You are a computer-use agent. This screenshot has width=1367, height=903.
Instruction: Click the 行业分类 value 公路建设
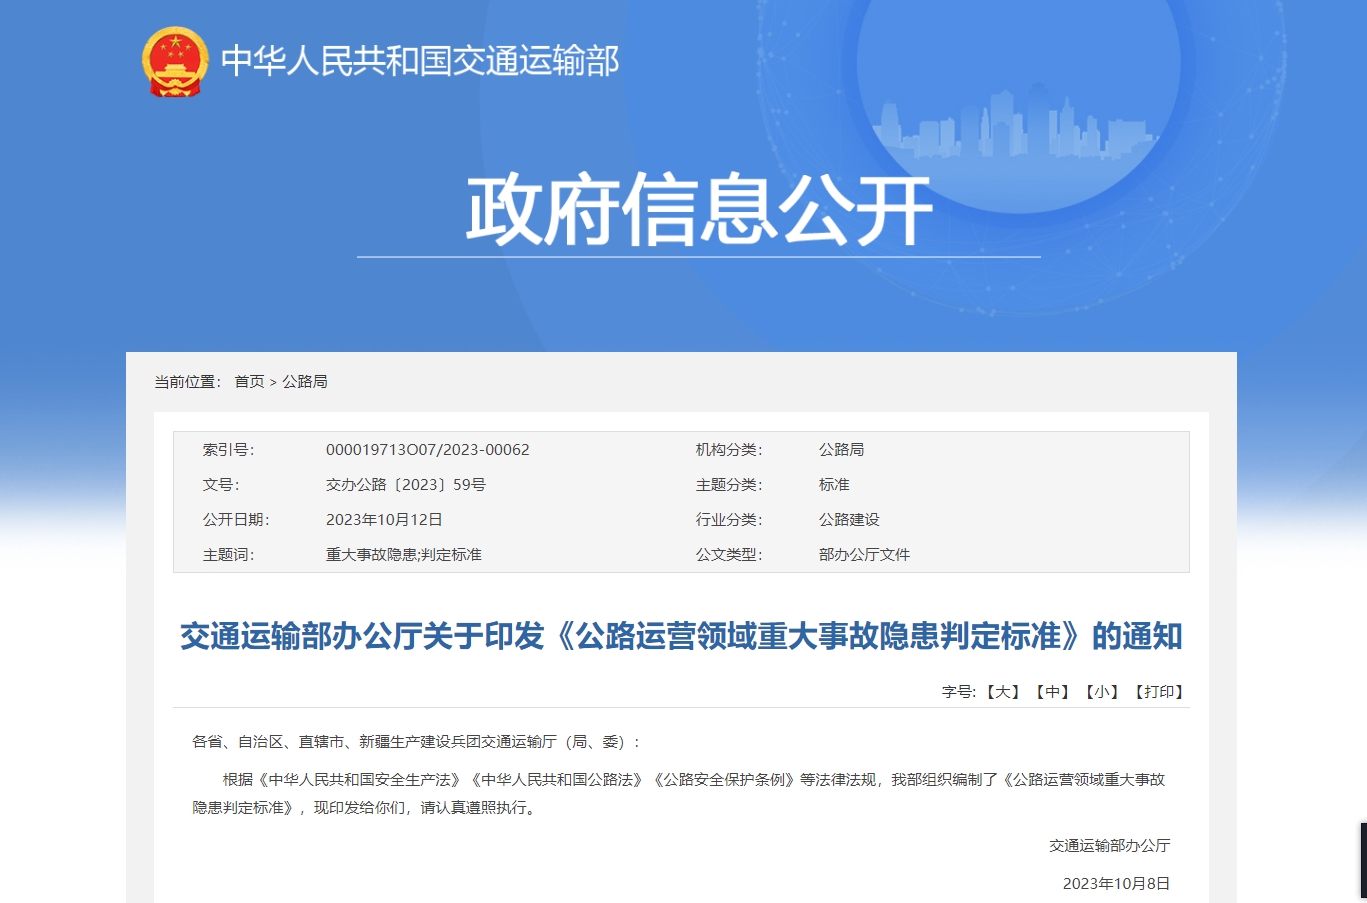[x=849, y=520]
